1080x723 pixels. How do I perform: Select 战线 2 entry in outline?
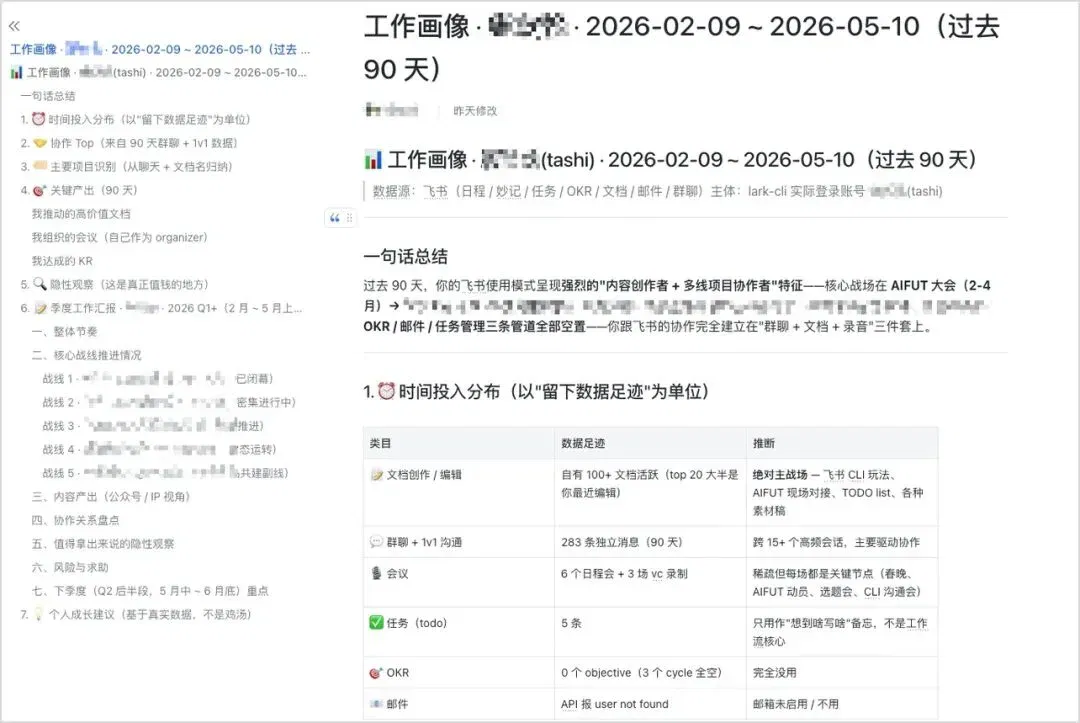[x=169, y=402]
